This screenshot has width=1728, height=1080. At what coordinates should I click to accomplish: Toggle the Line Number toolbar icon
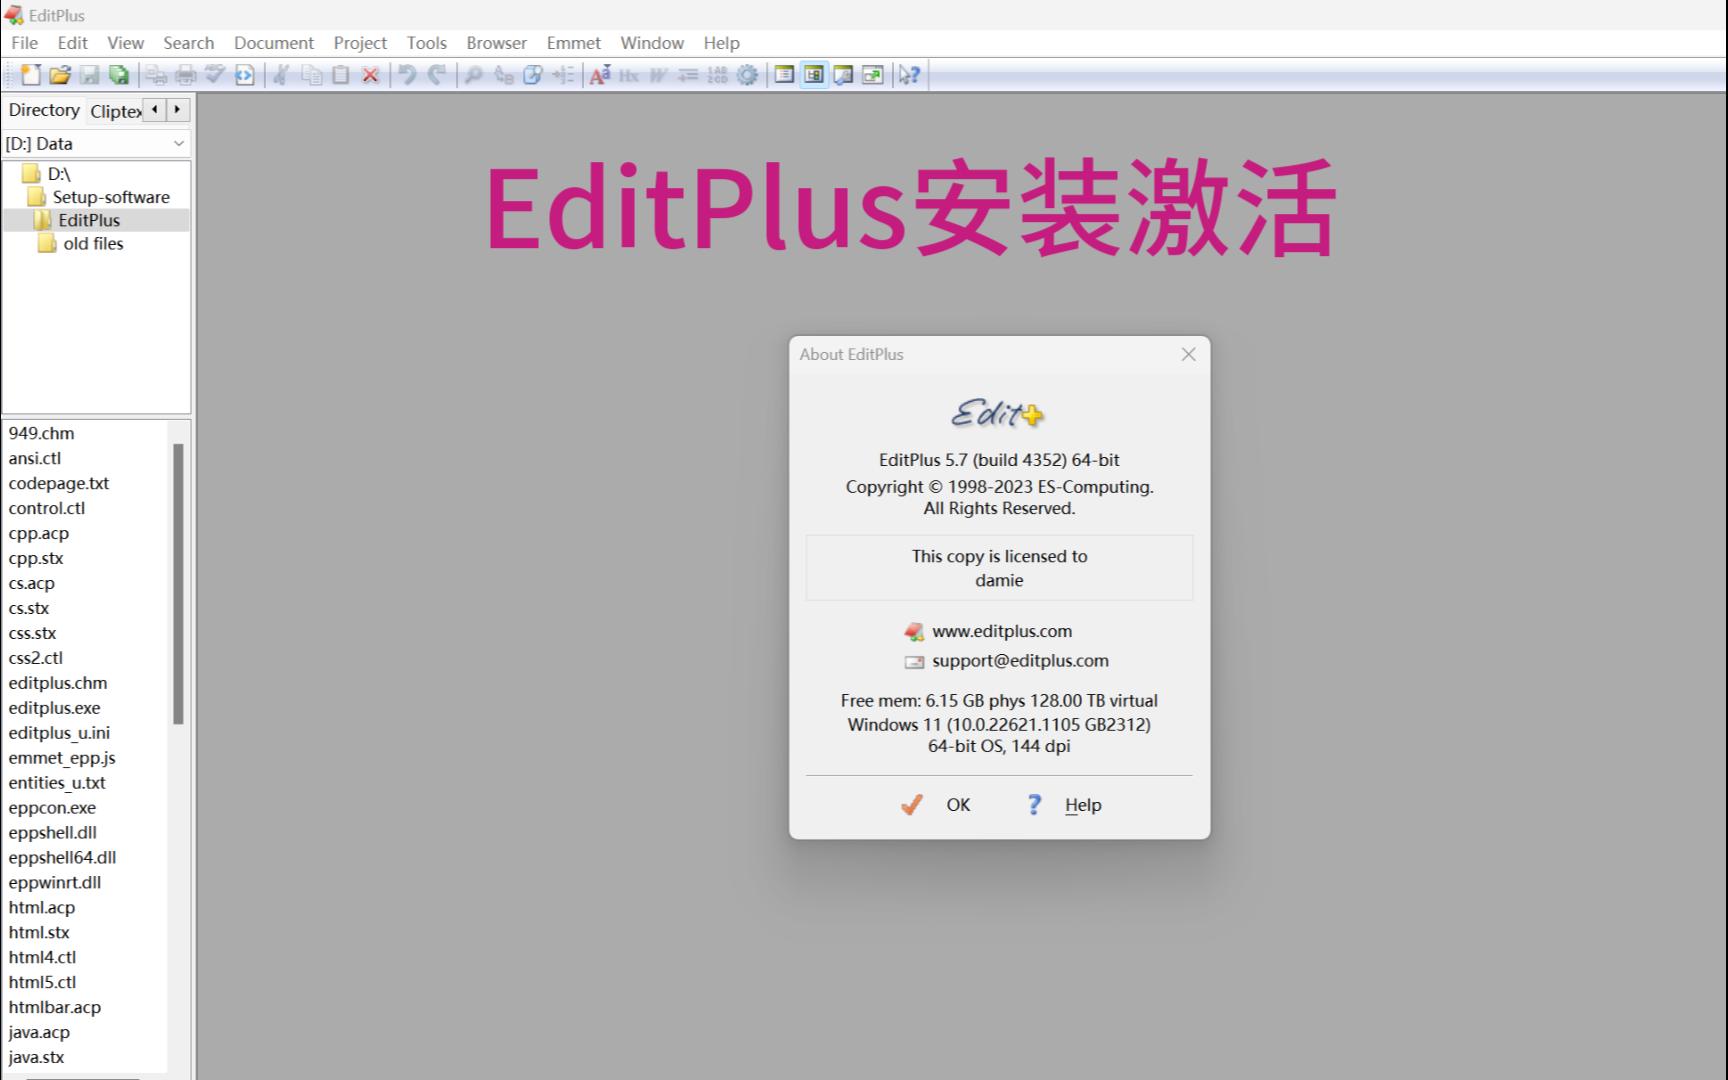(x=717, y=75)
